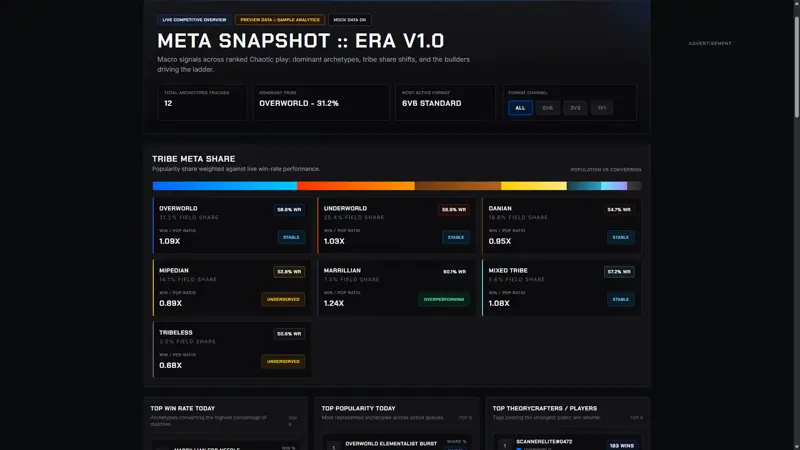Click the 50.6% WR badge on Tribeless
The height and width of the screenshot is (450, 800).
289,334
